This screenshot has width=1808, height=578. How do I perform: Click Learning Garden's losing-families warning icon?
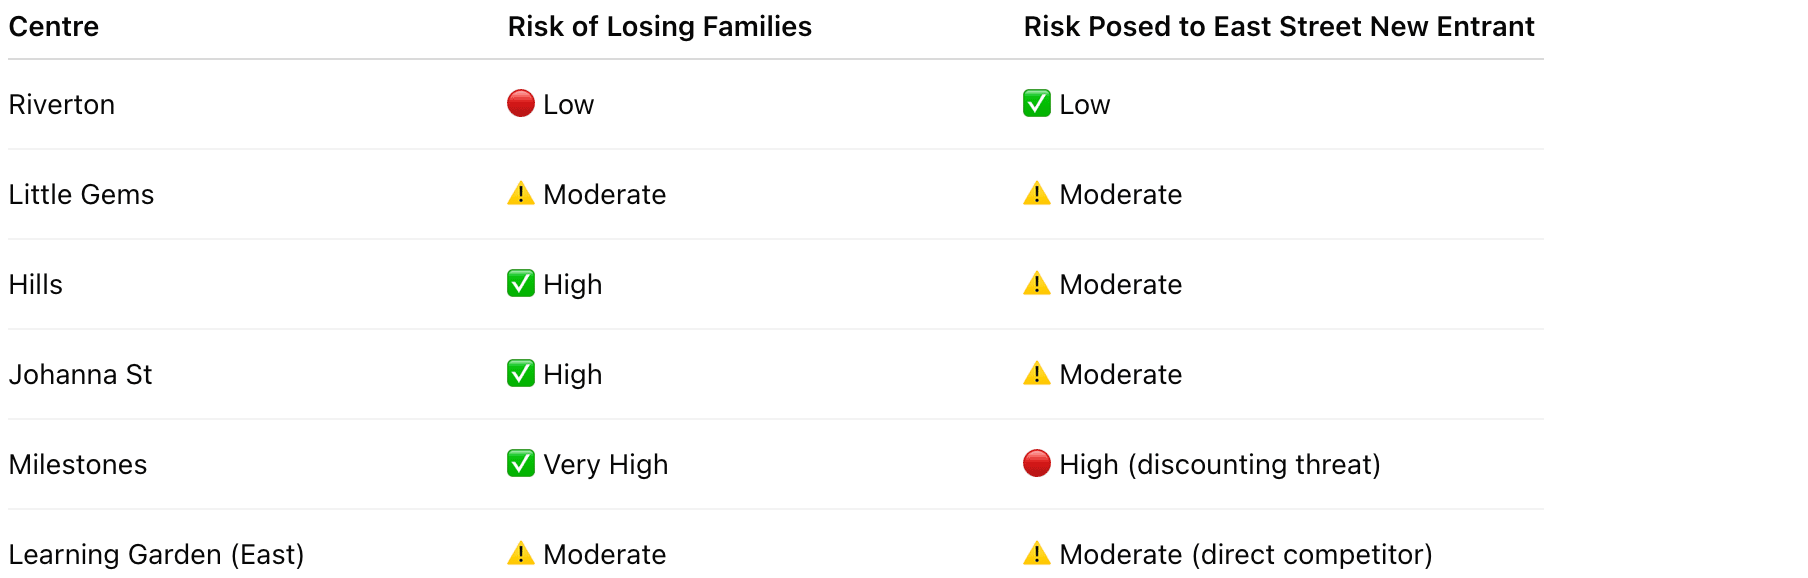pos(520,553)
